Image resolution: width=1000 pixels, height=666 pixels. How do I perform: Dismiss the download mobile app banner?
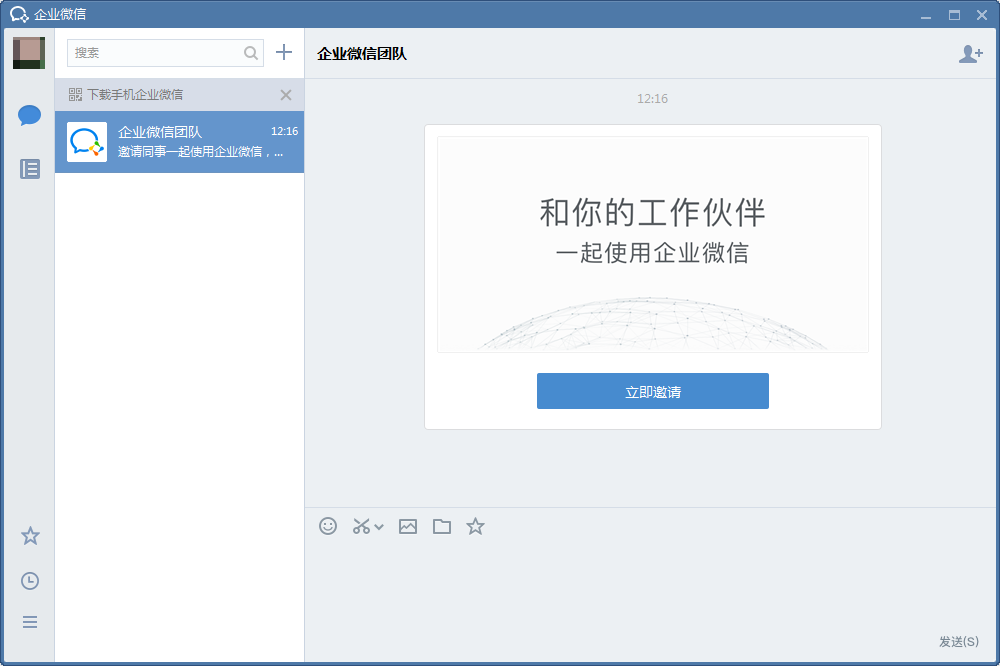(286, 95)
